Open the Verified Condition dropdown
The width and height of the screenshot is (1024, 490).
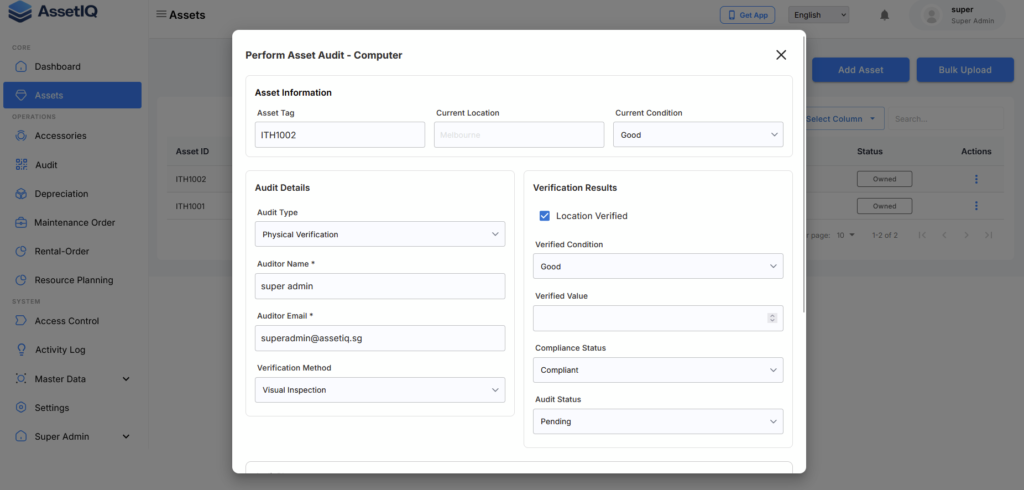(658, 266)
